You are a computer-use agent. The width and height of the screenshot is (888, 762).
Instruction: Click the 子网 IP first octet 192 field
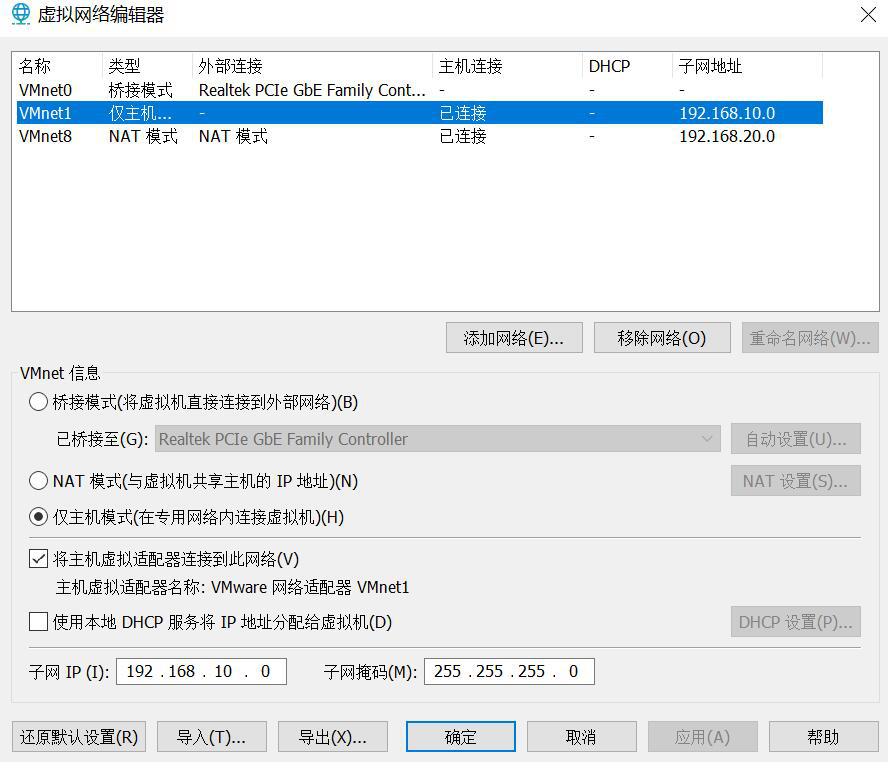pos(139,671)
